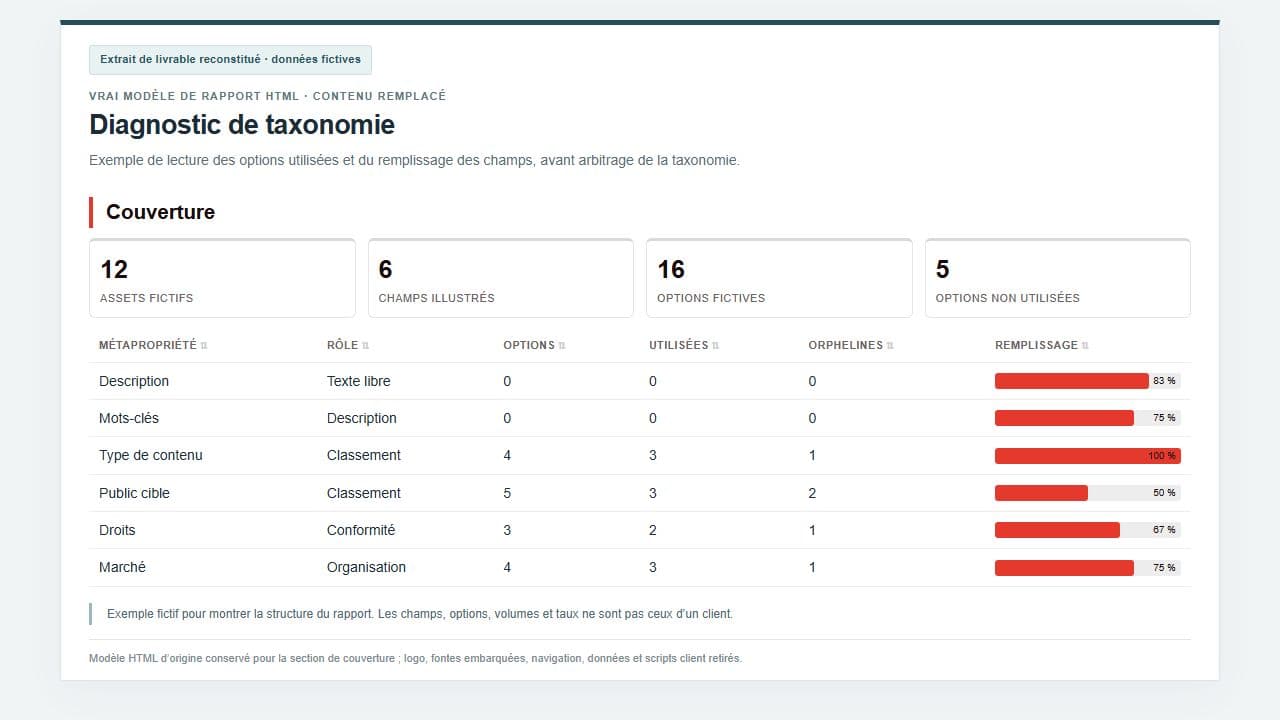
Task: Click the sort icon beside OPTIONS header
Action: tap(562, 346)
